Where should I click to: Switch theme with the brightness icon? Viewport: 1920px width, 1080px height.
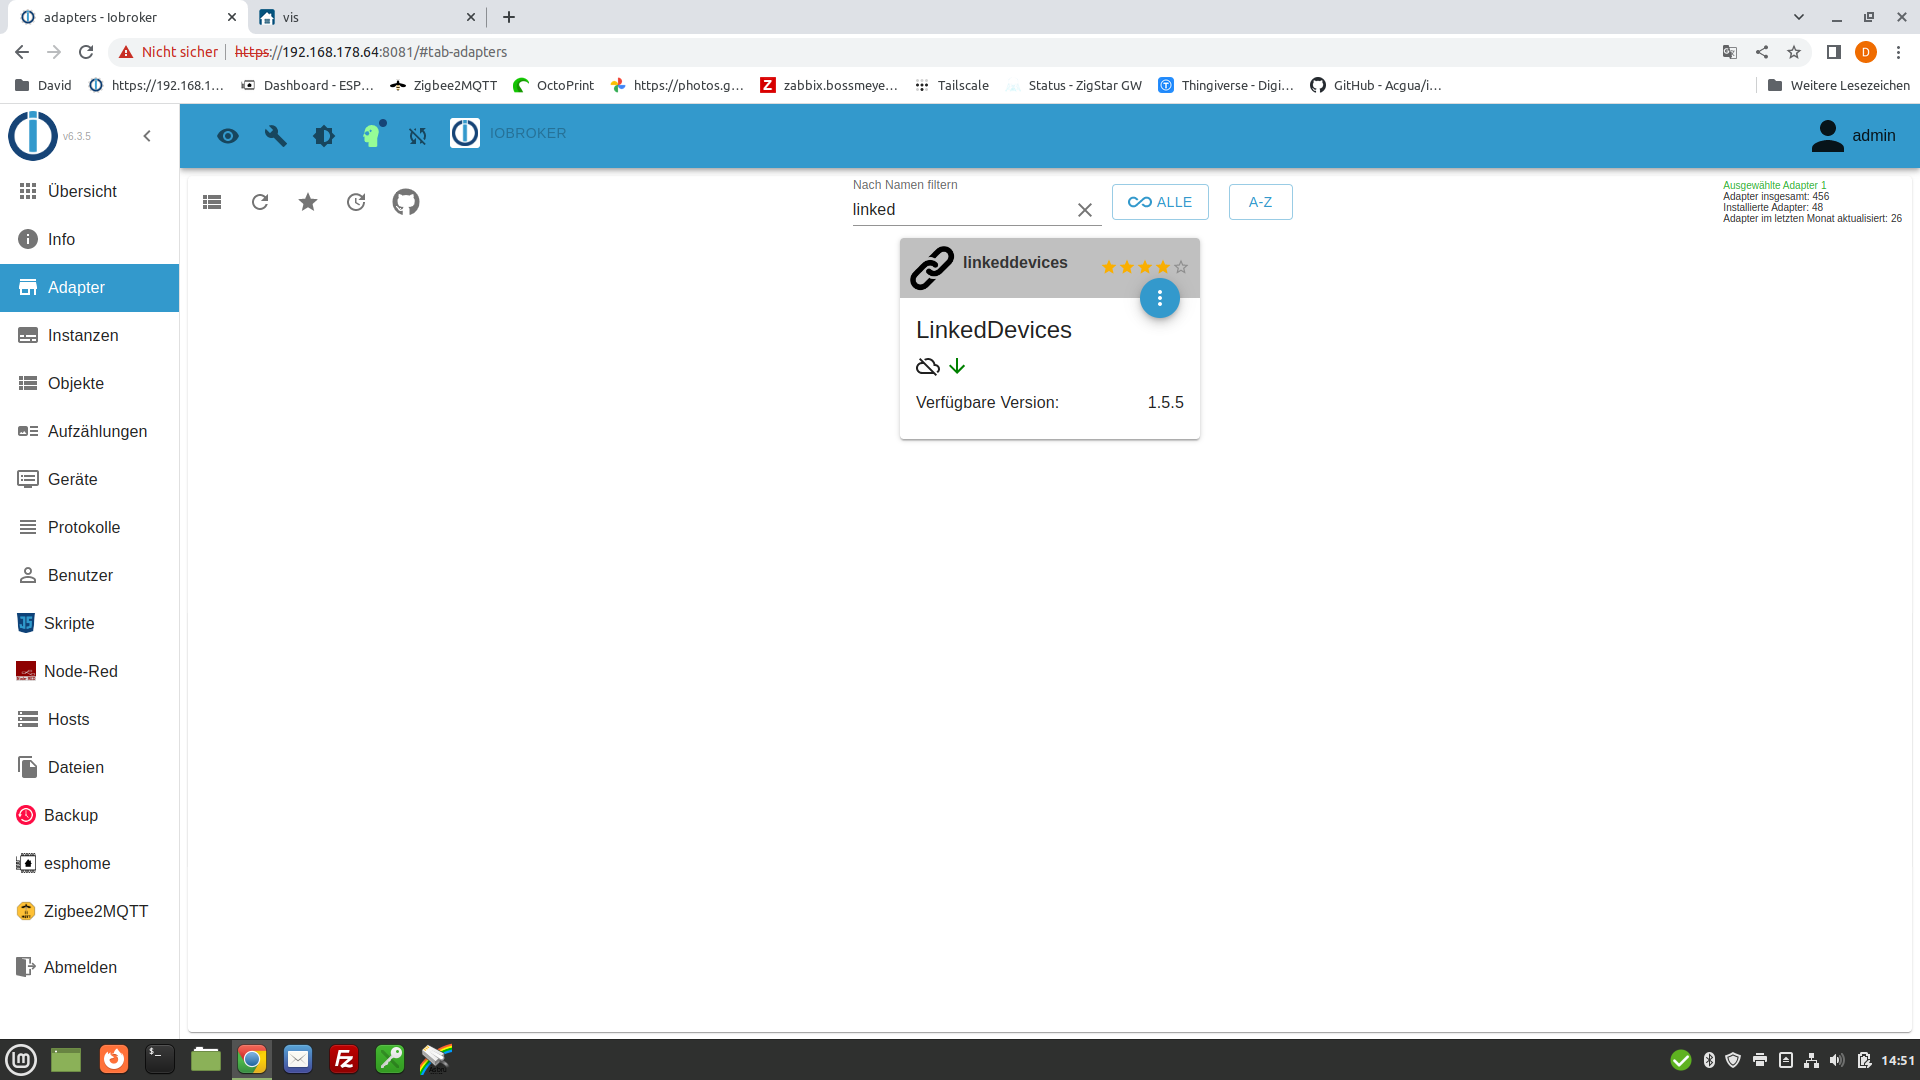click(324, 136)
